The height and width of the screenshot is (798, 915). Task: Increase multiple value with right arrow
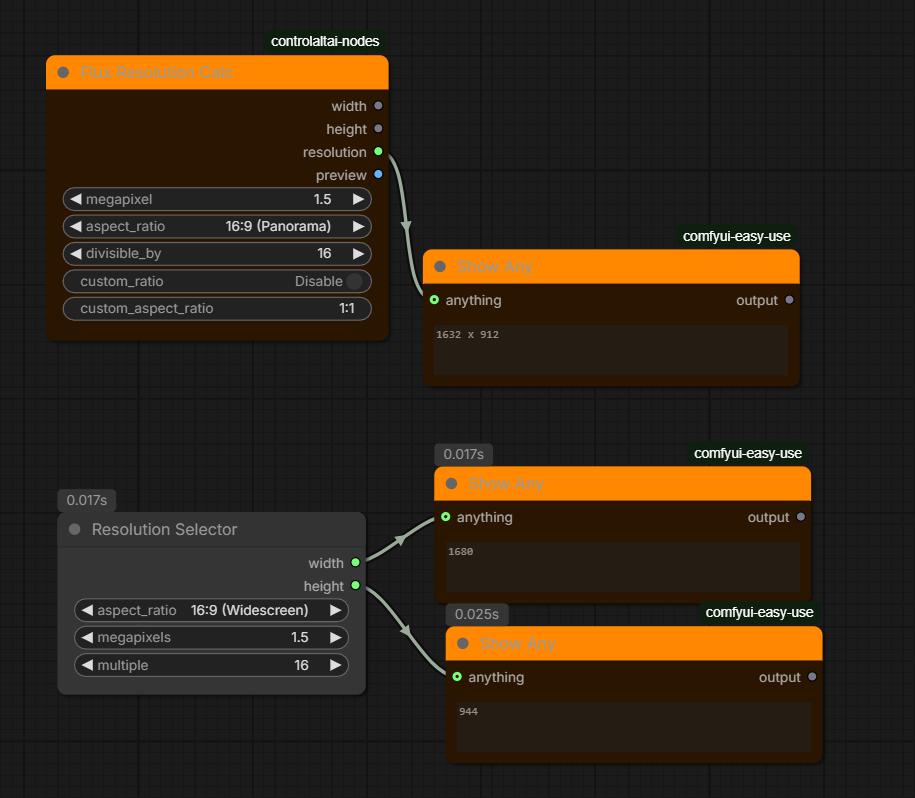[336, 665]
